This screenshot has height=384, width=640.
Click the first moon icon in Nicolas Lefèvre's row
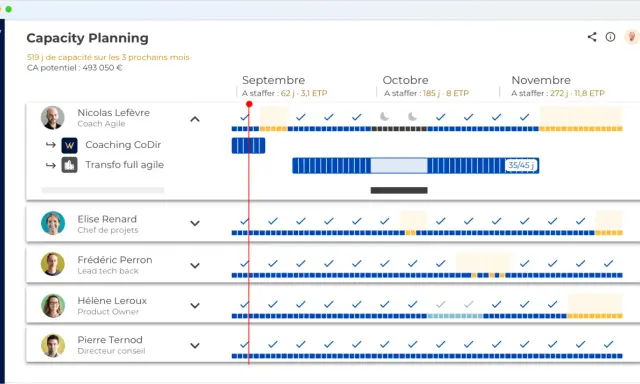[x=384, y=117]
